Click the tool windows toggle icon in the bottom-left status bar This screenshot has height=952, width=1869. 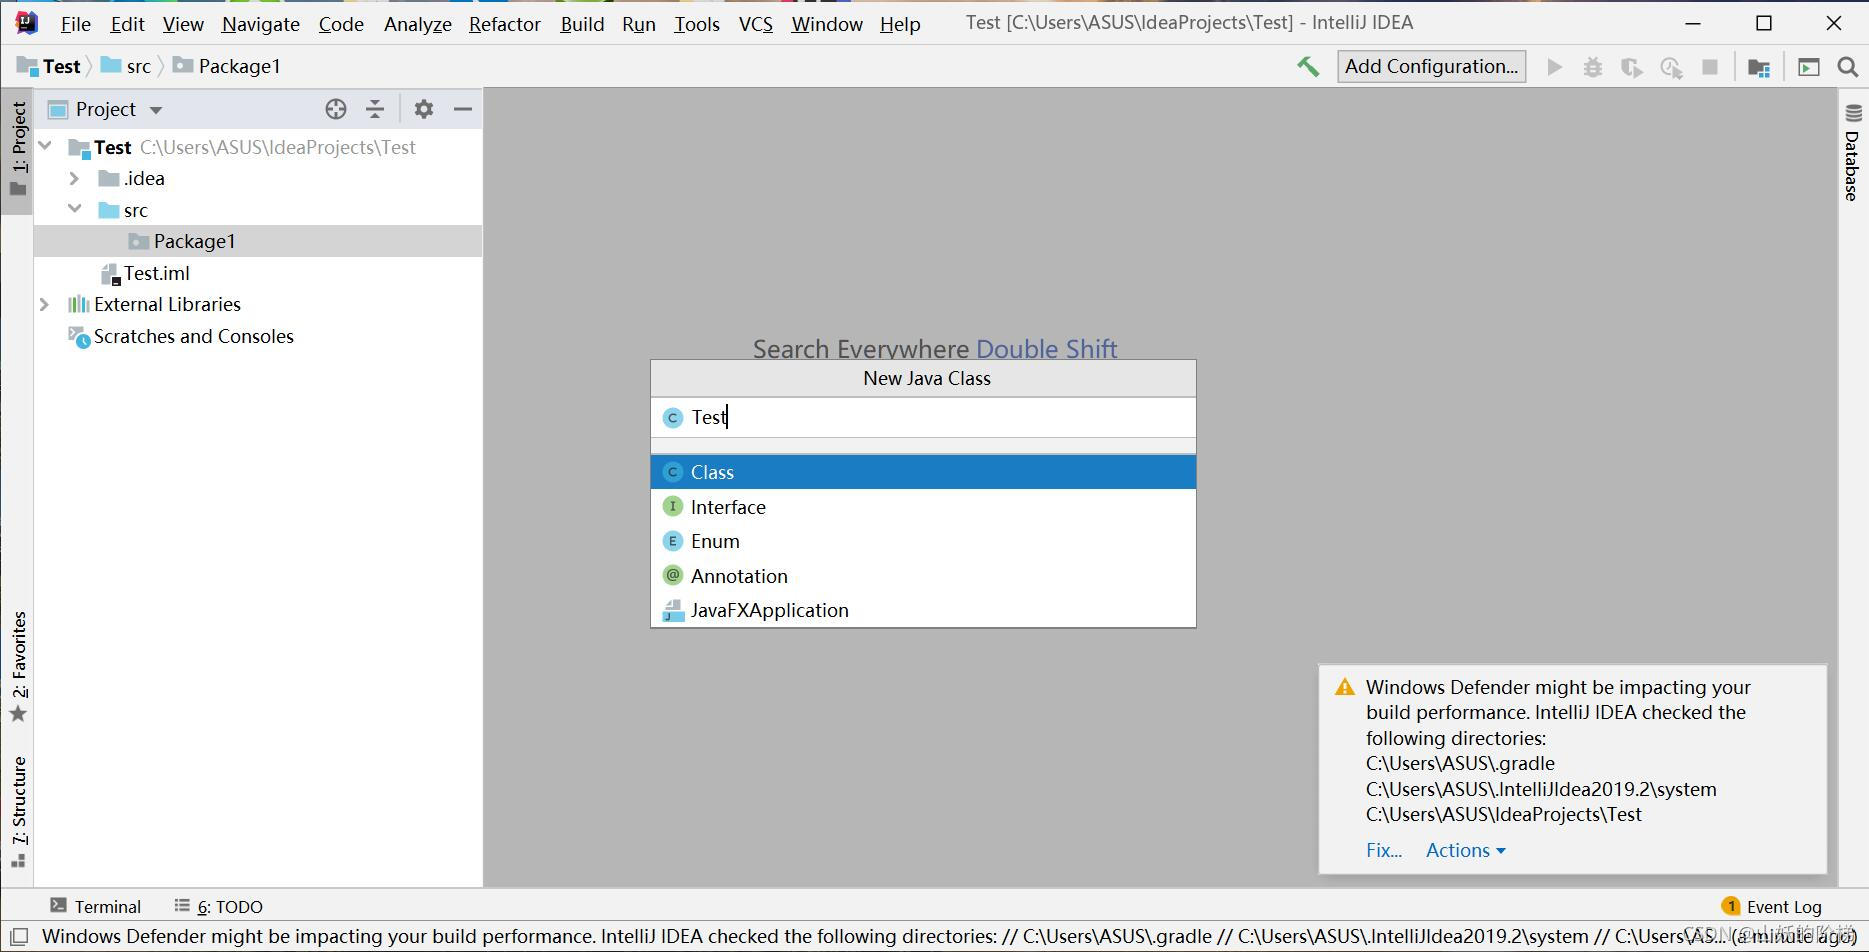(x=18, y=937)
